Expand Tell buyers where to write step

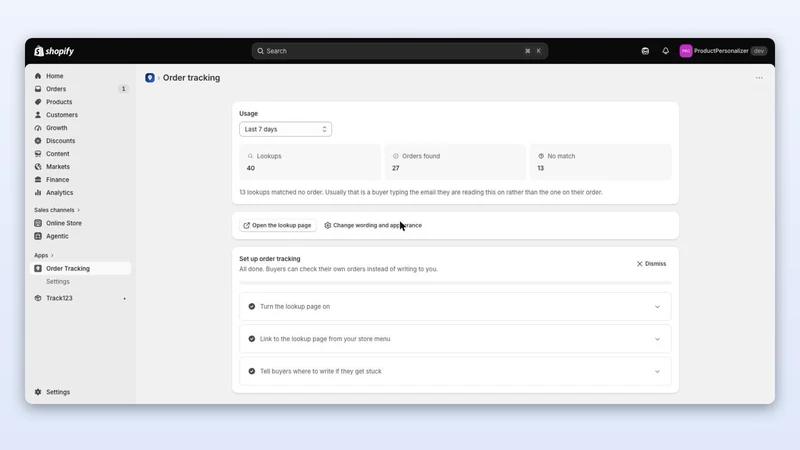[657, 371]
